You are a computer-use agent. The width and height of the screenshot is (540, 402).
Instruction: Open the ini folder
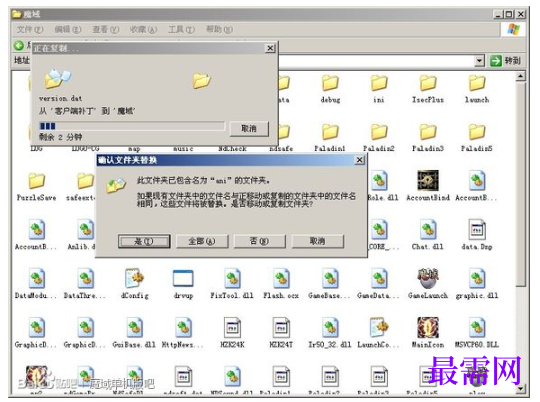[x=379, y=83]
